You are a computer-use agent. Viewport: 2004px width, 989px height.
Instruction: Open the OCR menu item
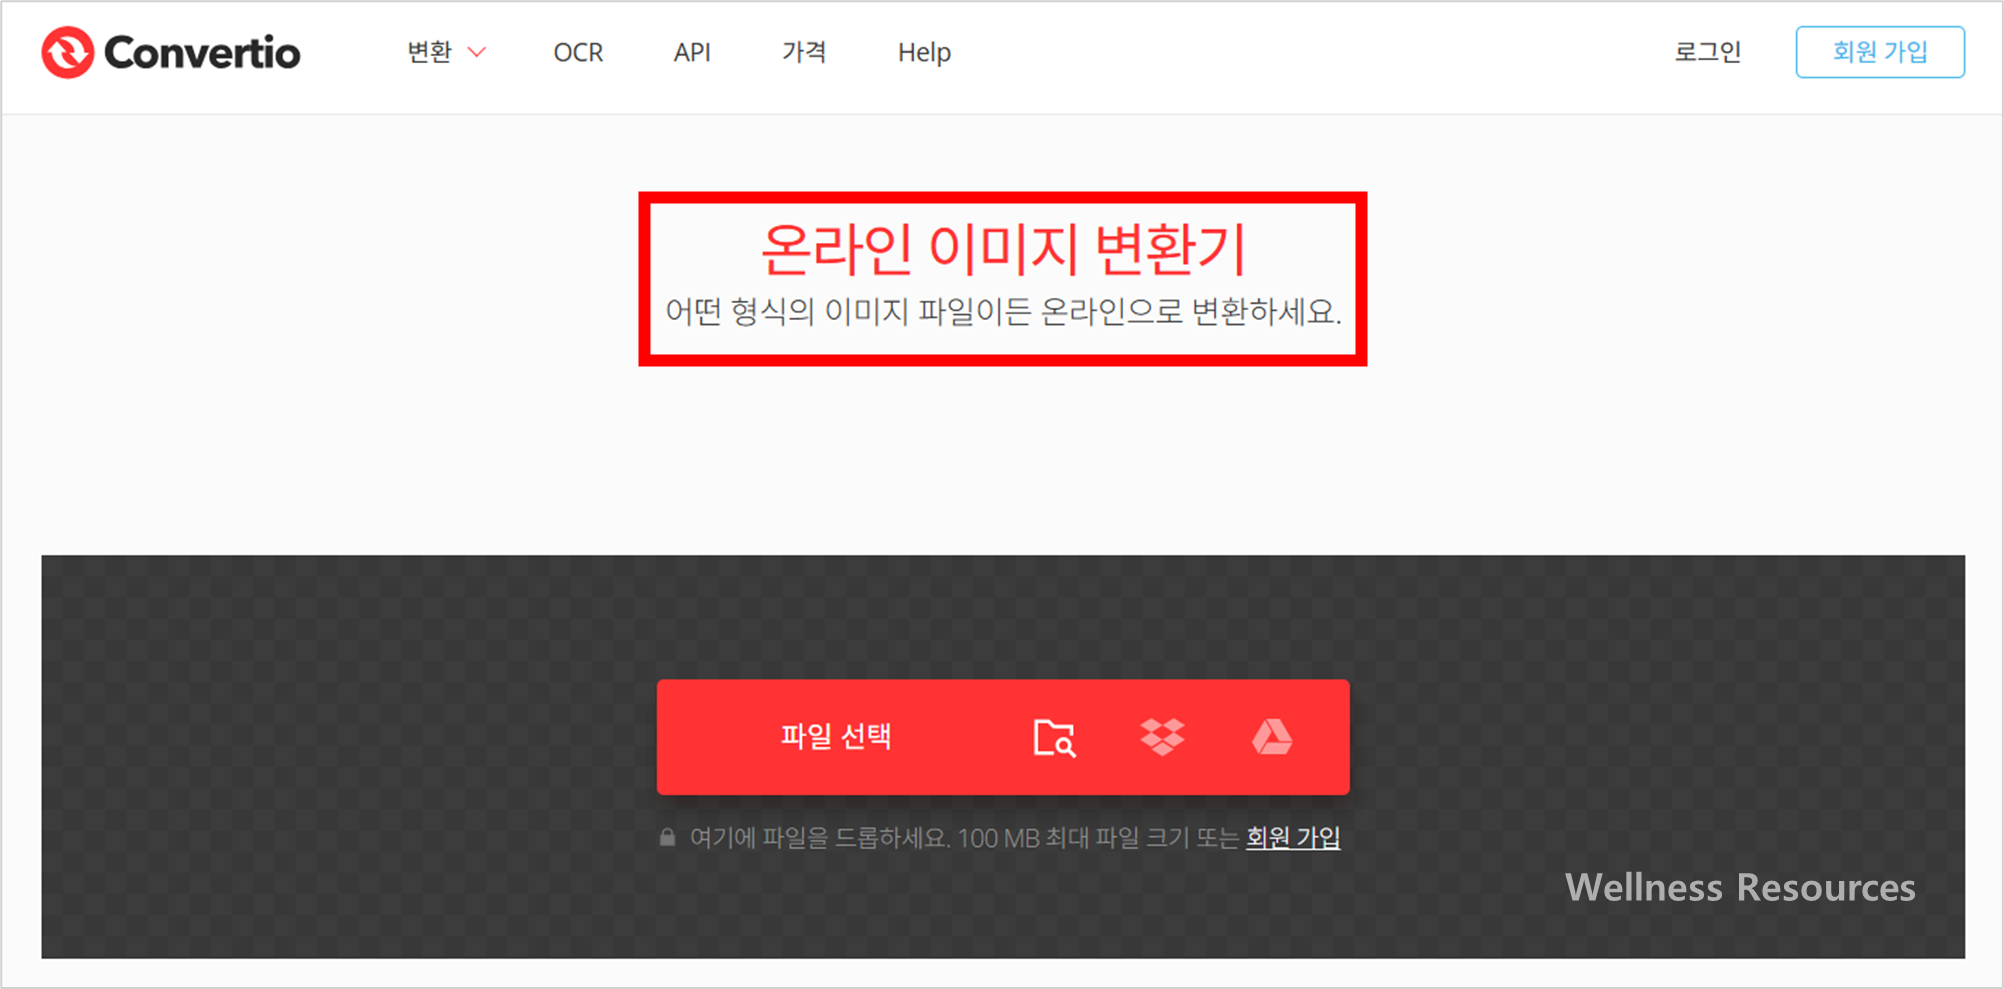click(x=578, y=52)
